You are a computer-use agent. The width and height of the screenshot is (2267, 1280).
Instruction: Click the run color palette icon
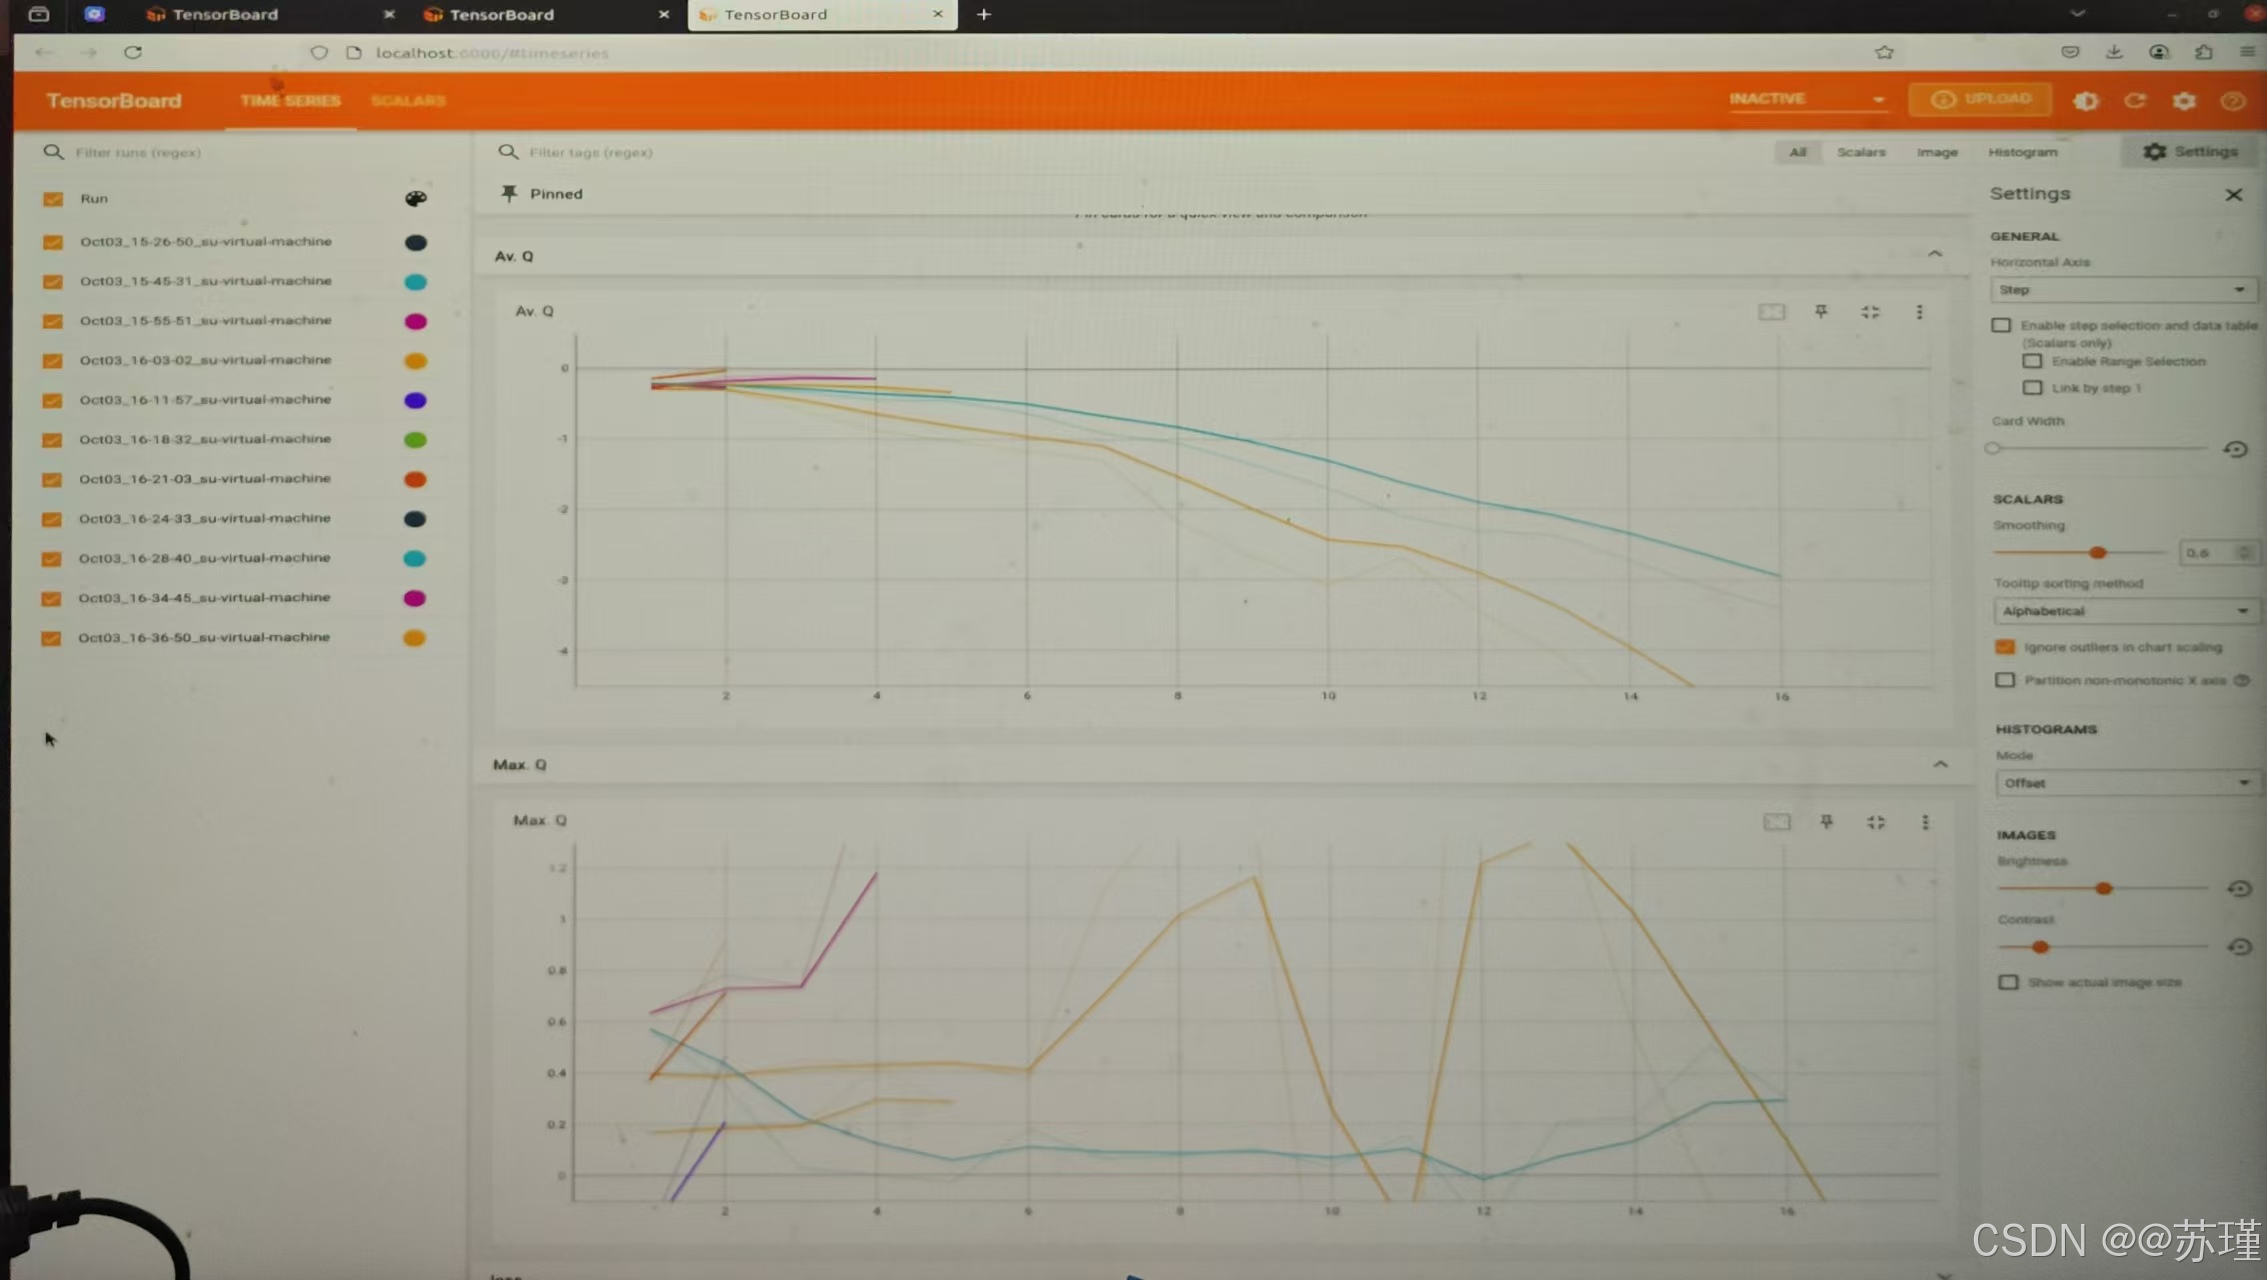[x=415, y=199]
